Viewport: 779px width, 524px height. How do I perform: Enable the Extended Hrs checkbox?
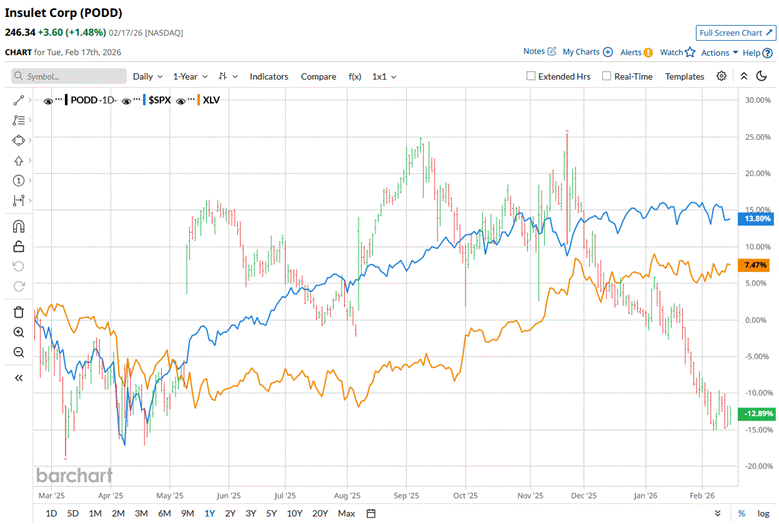pos(532,76)
